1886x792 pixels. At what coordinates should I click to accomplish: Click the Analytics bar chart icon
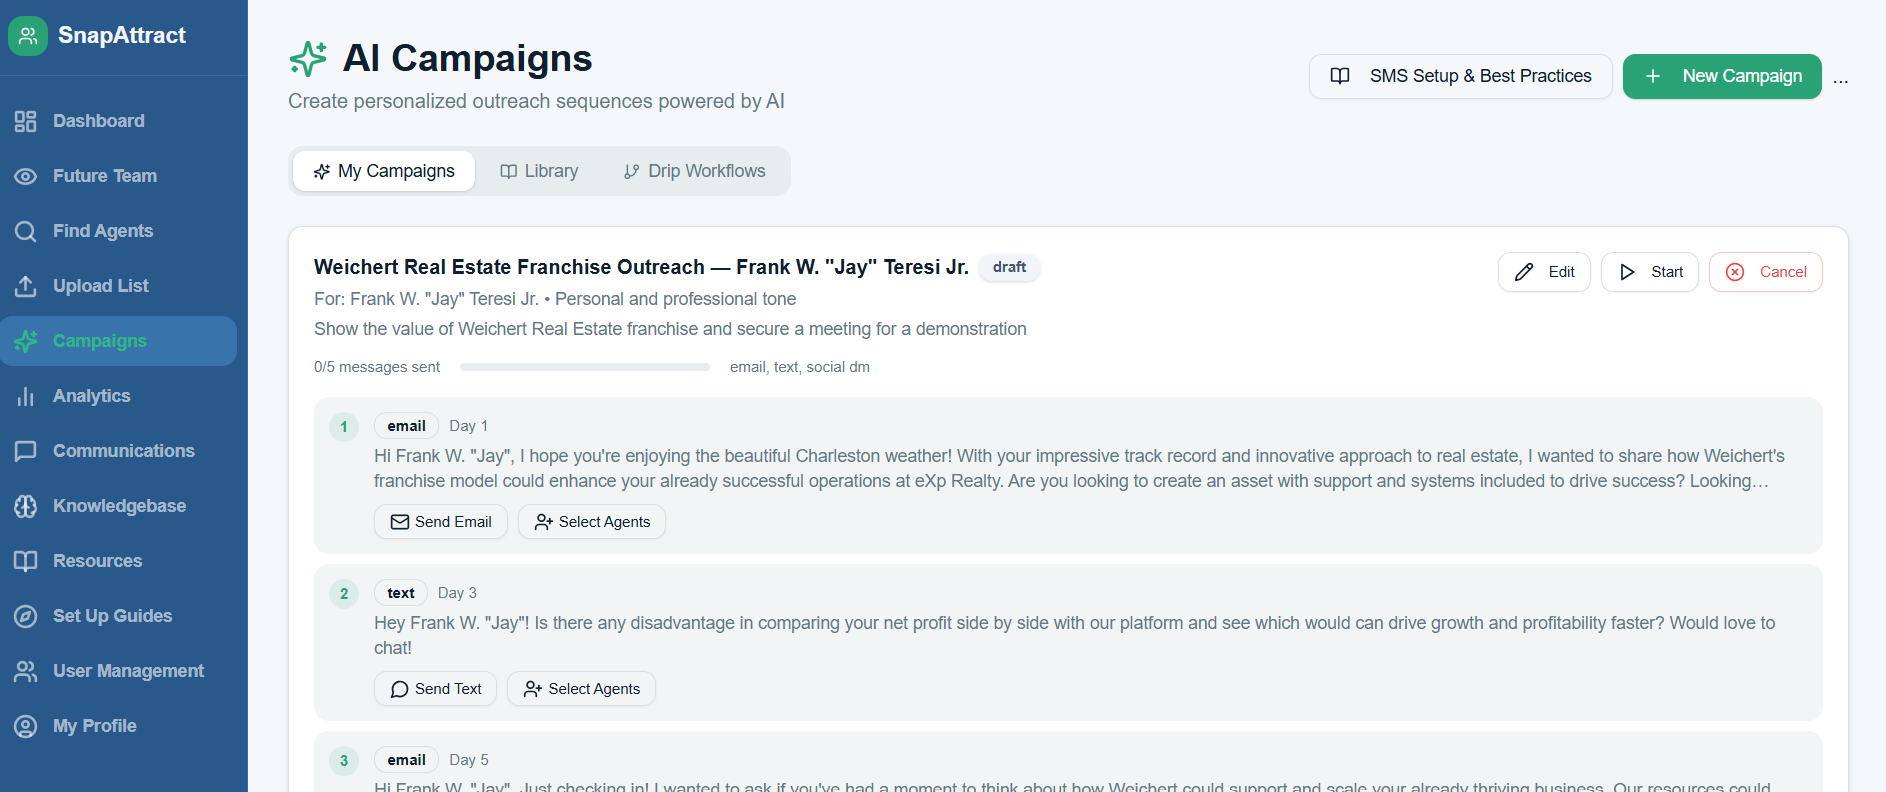click(x=26, y=396)
